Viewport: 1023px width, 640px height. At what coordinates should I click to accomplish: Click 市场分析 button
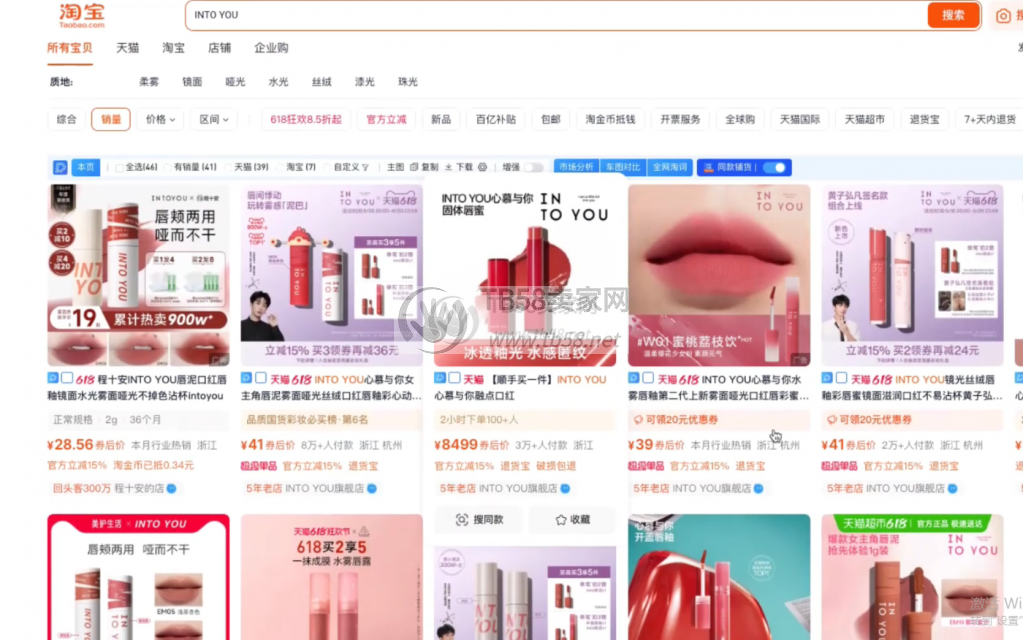(576, 168)
